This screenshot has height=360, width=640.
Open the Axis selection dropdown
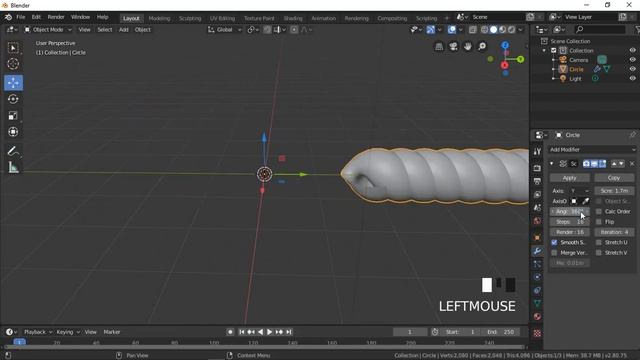pos(579,191)
